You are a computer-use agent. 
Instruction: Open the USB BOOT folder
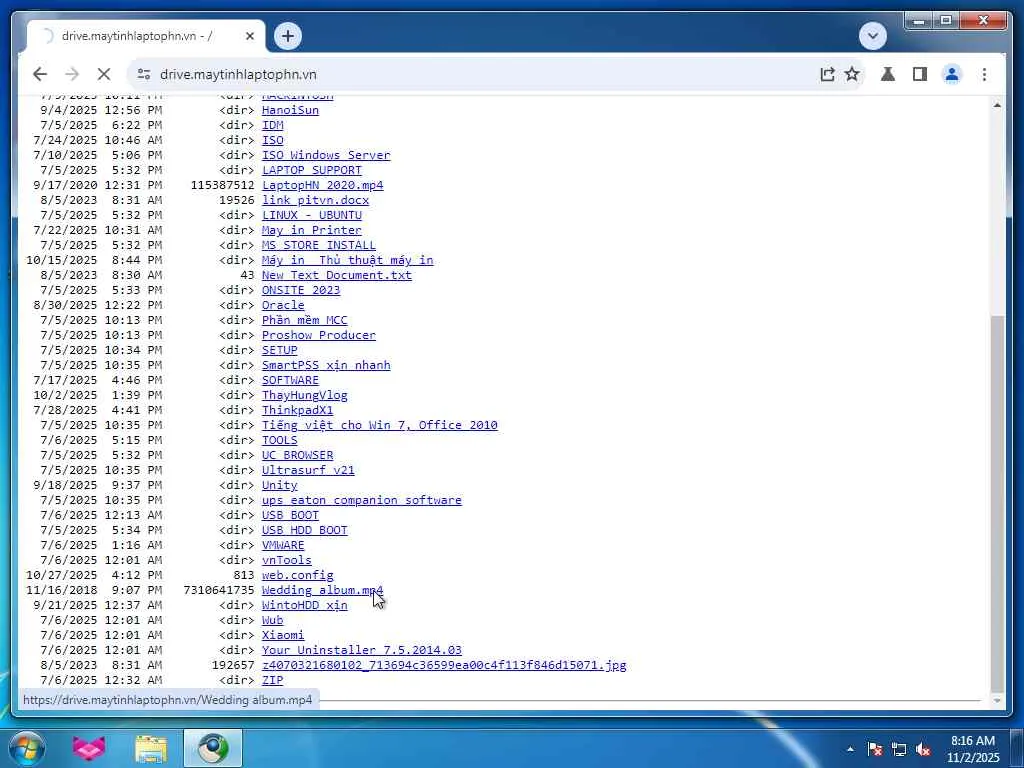[x=291, y=515]
